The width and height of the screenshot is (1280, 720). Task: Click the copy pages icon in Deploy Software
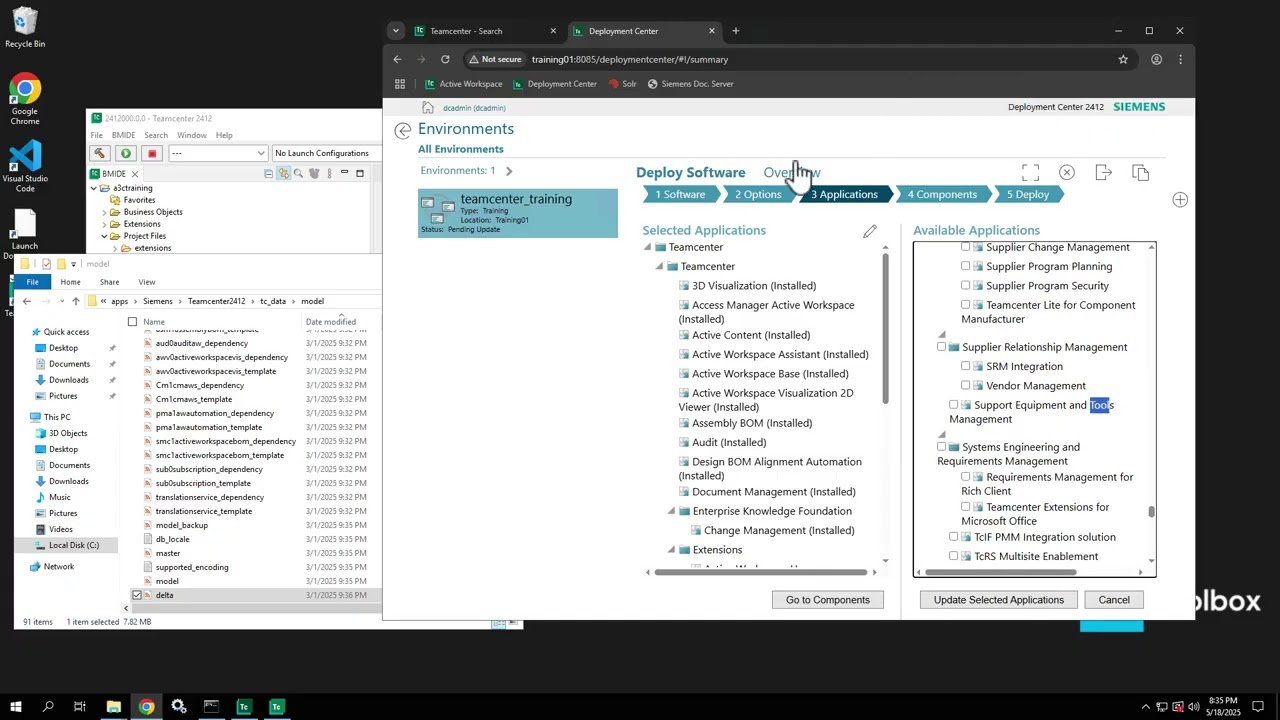pos(1141,173)
